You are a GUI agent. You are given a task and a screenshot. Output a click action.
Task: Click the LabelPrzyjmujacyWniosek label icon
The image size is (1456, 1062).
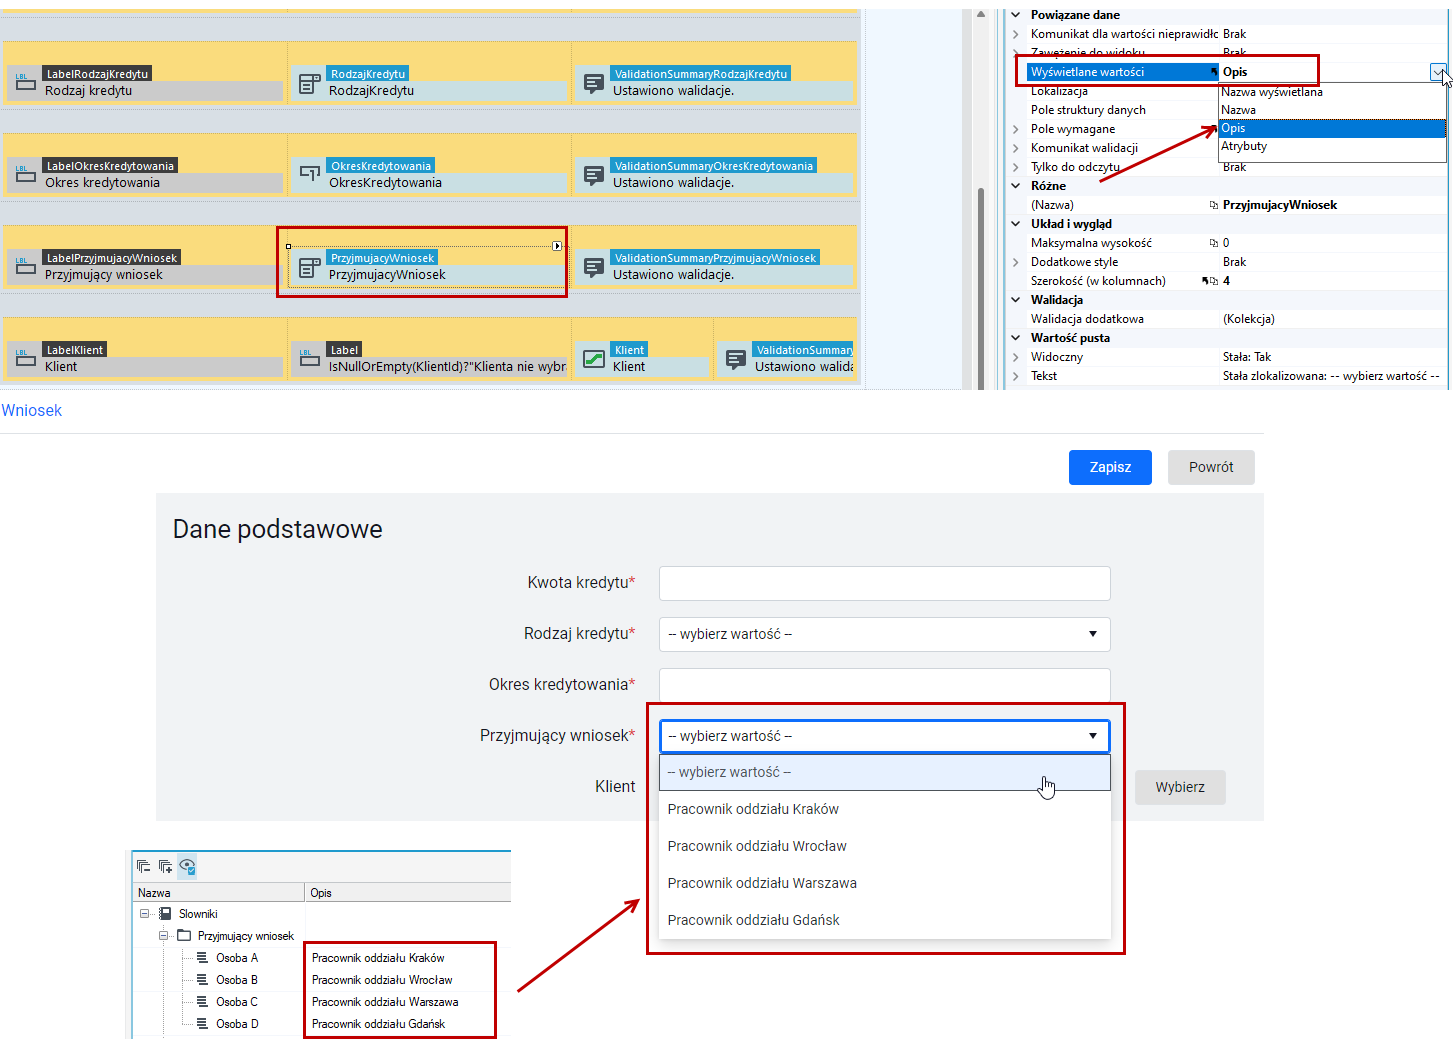click(26, 267)
